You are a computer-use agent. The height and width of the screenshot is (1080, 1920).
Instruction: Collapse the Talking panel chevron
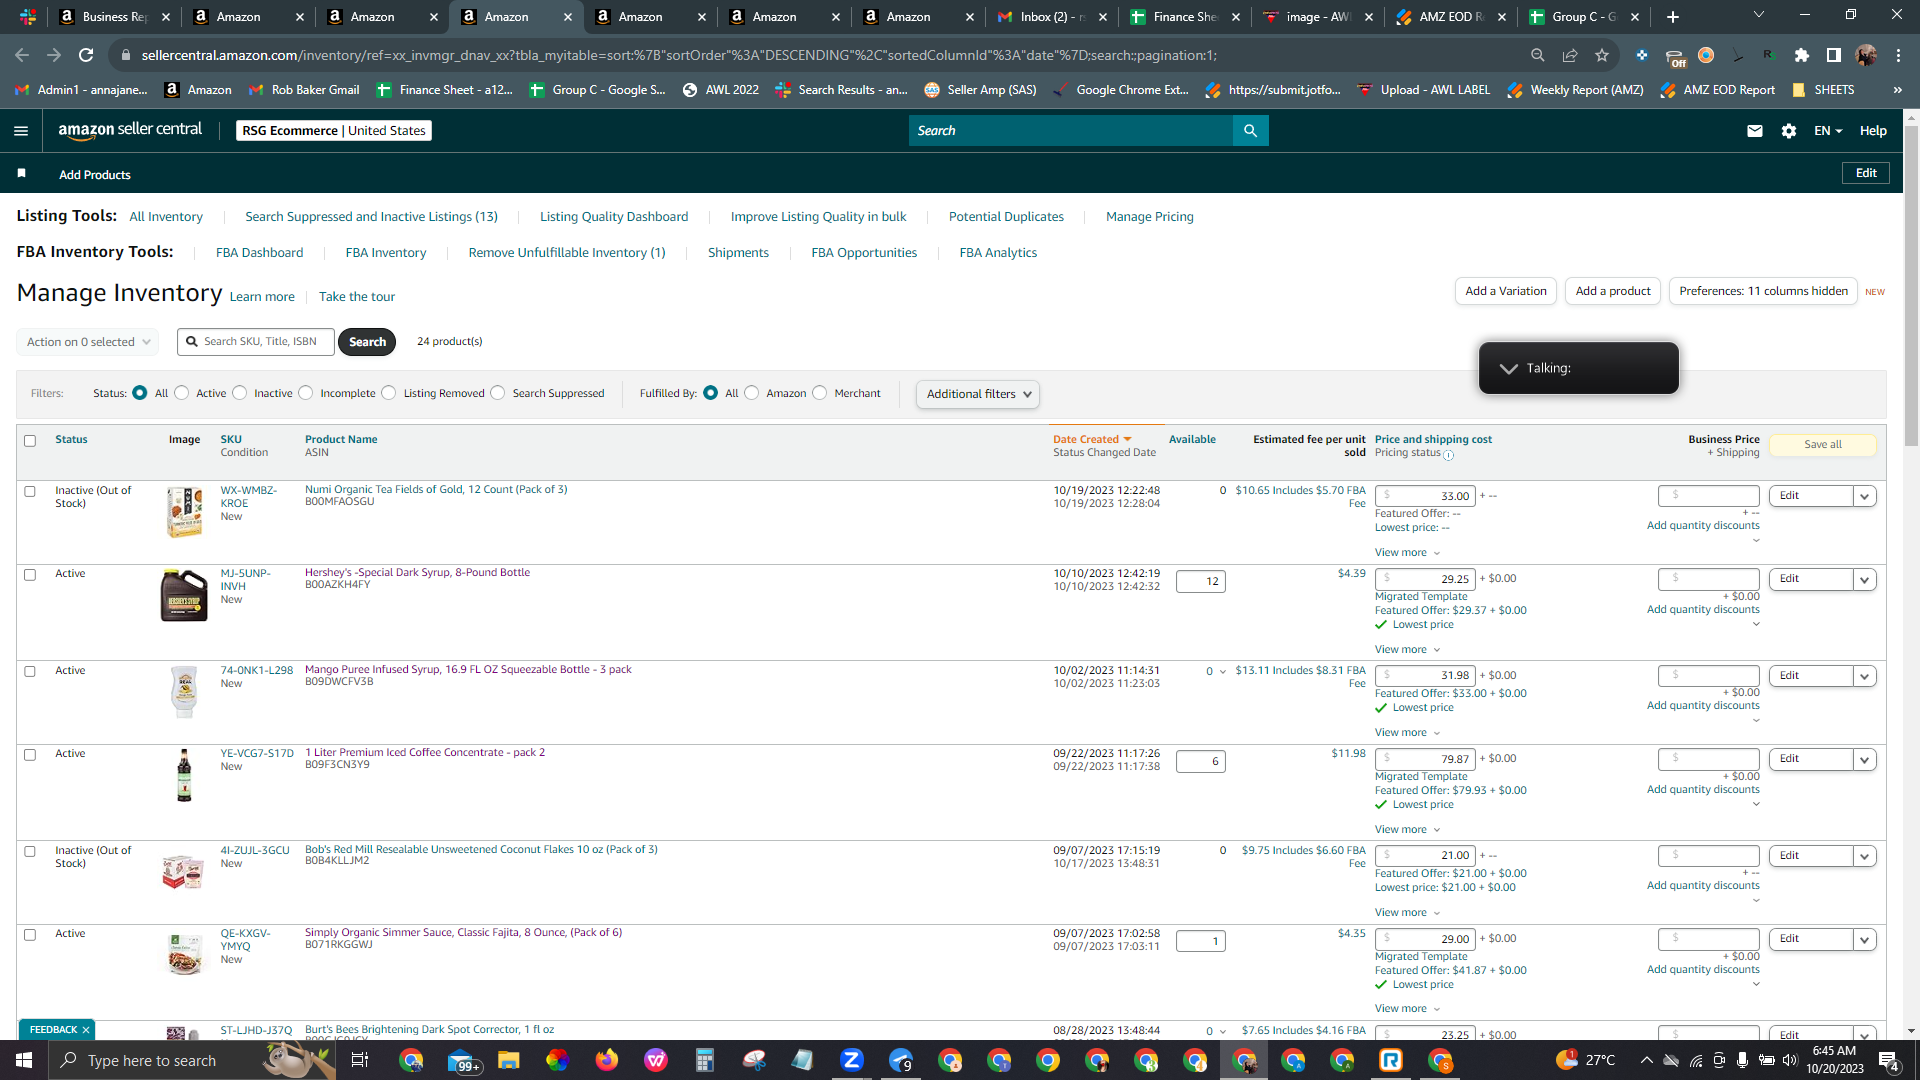tap(1509, 369)
